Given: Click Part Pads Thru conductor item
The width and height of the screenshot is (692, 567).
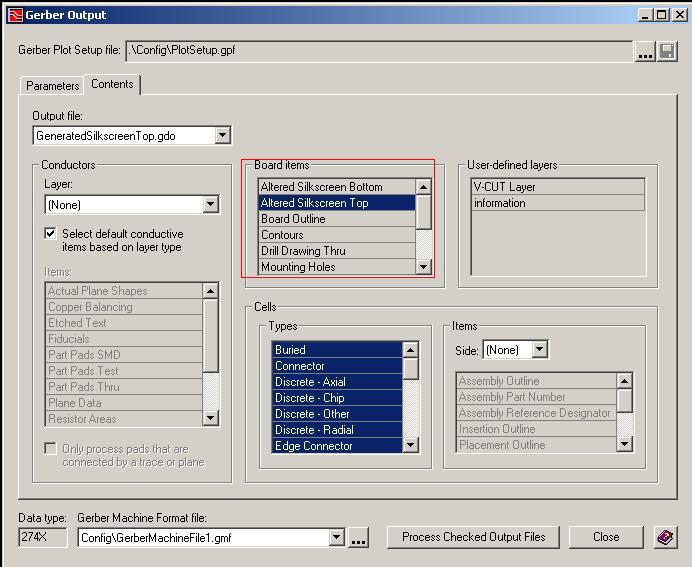Looking at the screenshot, I should click(x=124, y=387).
